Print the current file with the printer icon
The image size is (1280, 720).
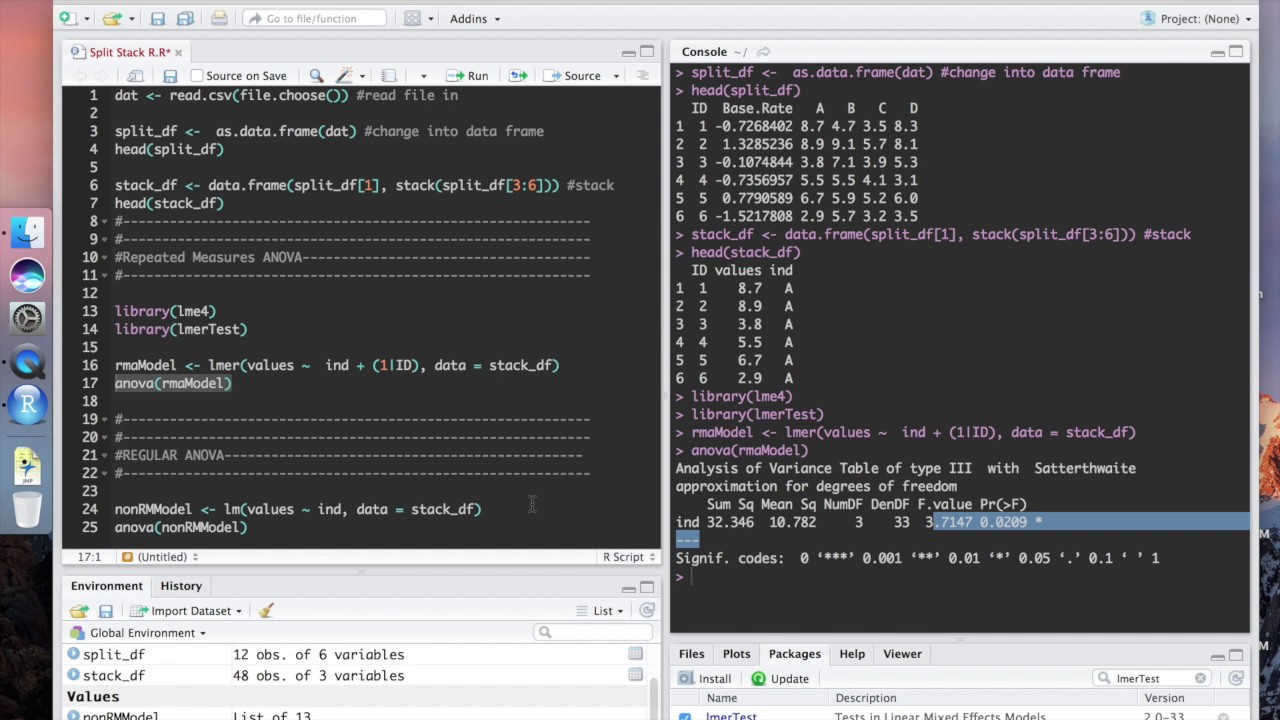[219, 18]
